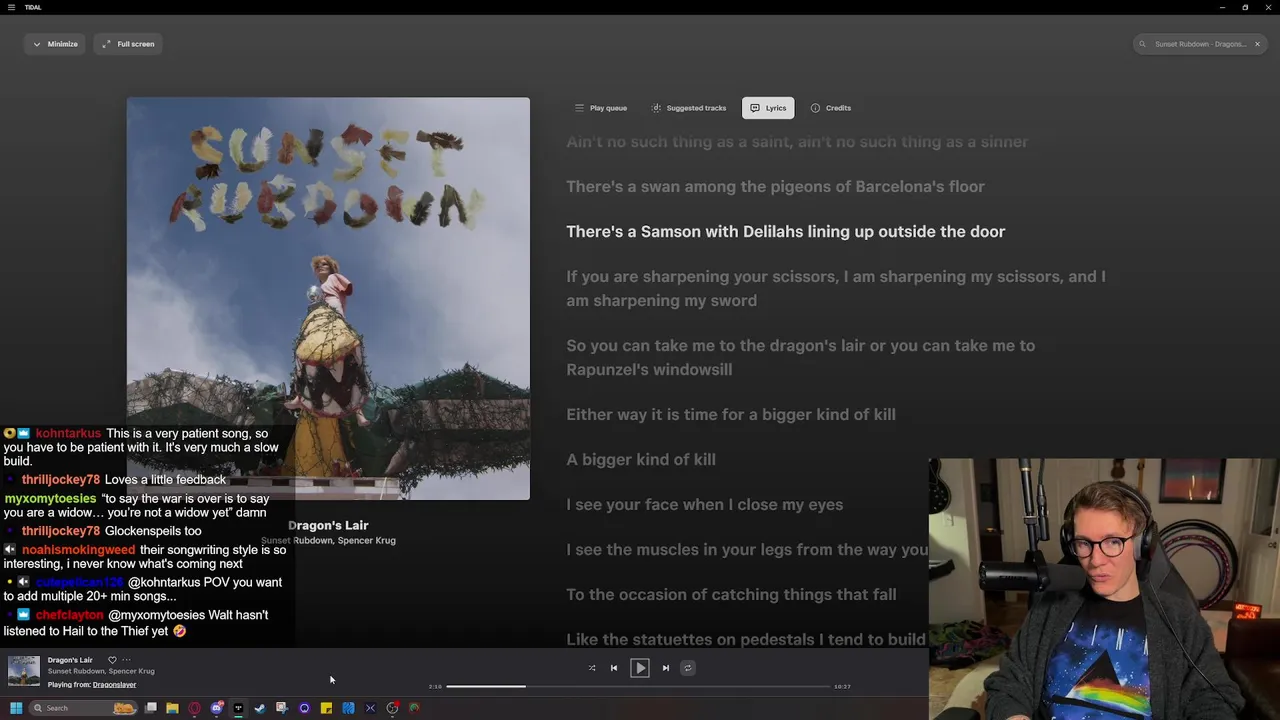
Task: Jump to lyric "I see your face when I close my eyes"
Action: (705, 505)
